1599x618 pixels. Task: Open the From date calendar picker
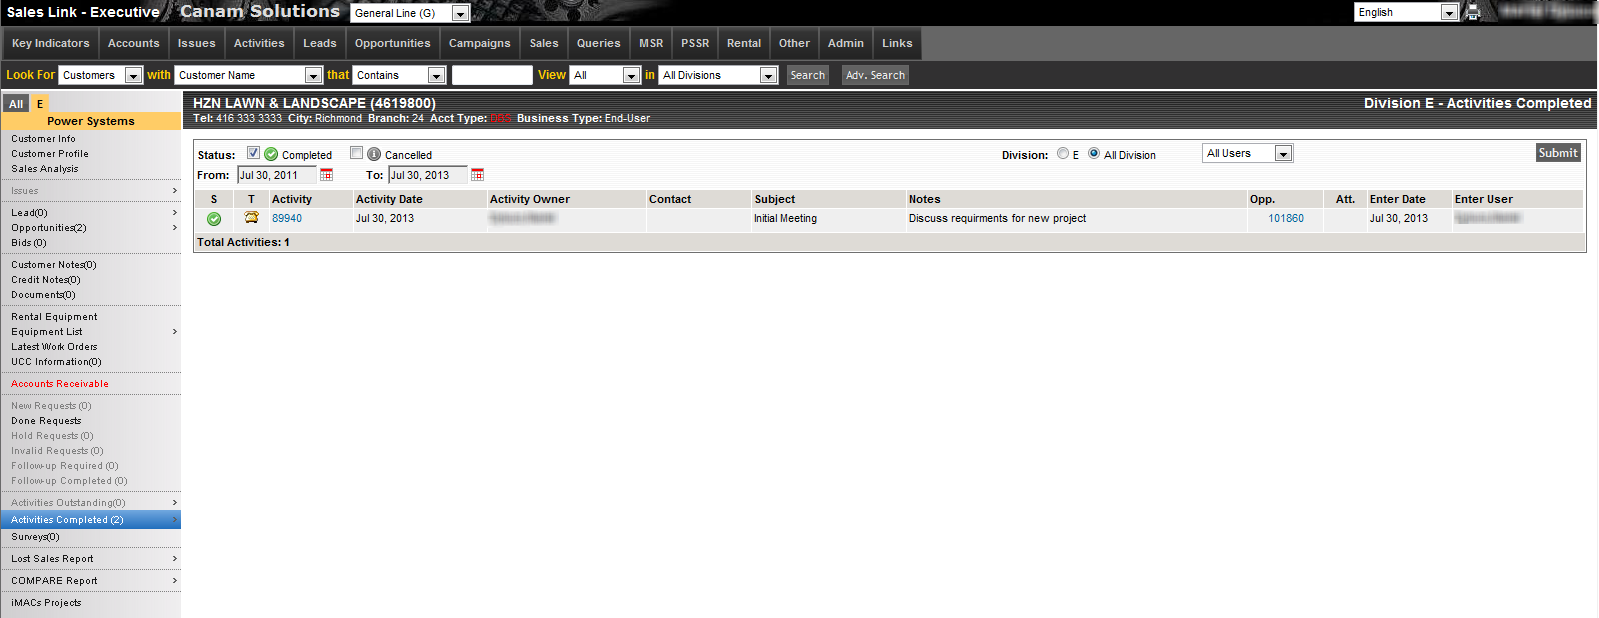tap(326, 175)
